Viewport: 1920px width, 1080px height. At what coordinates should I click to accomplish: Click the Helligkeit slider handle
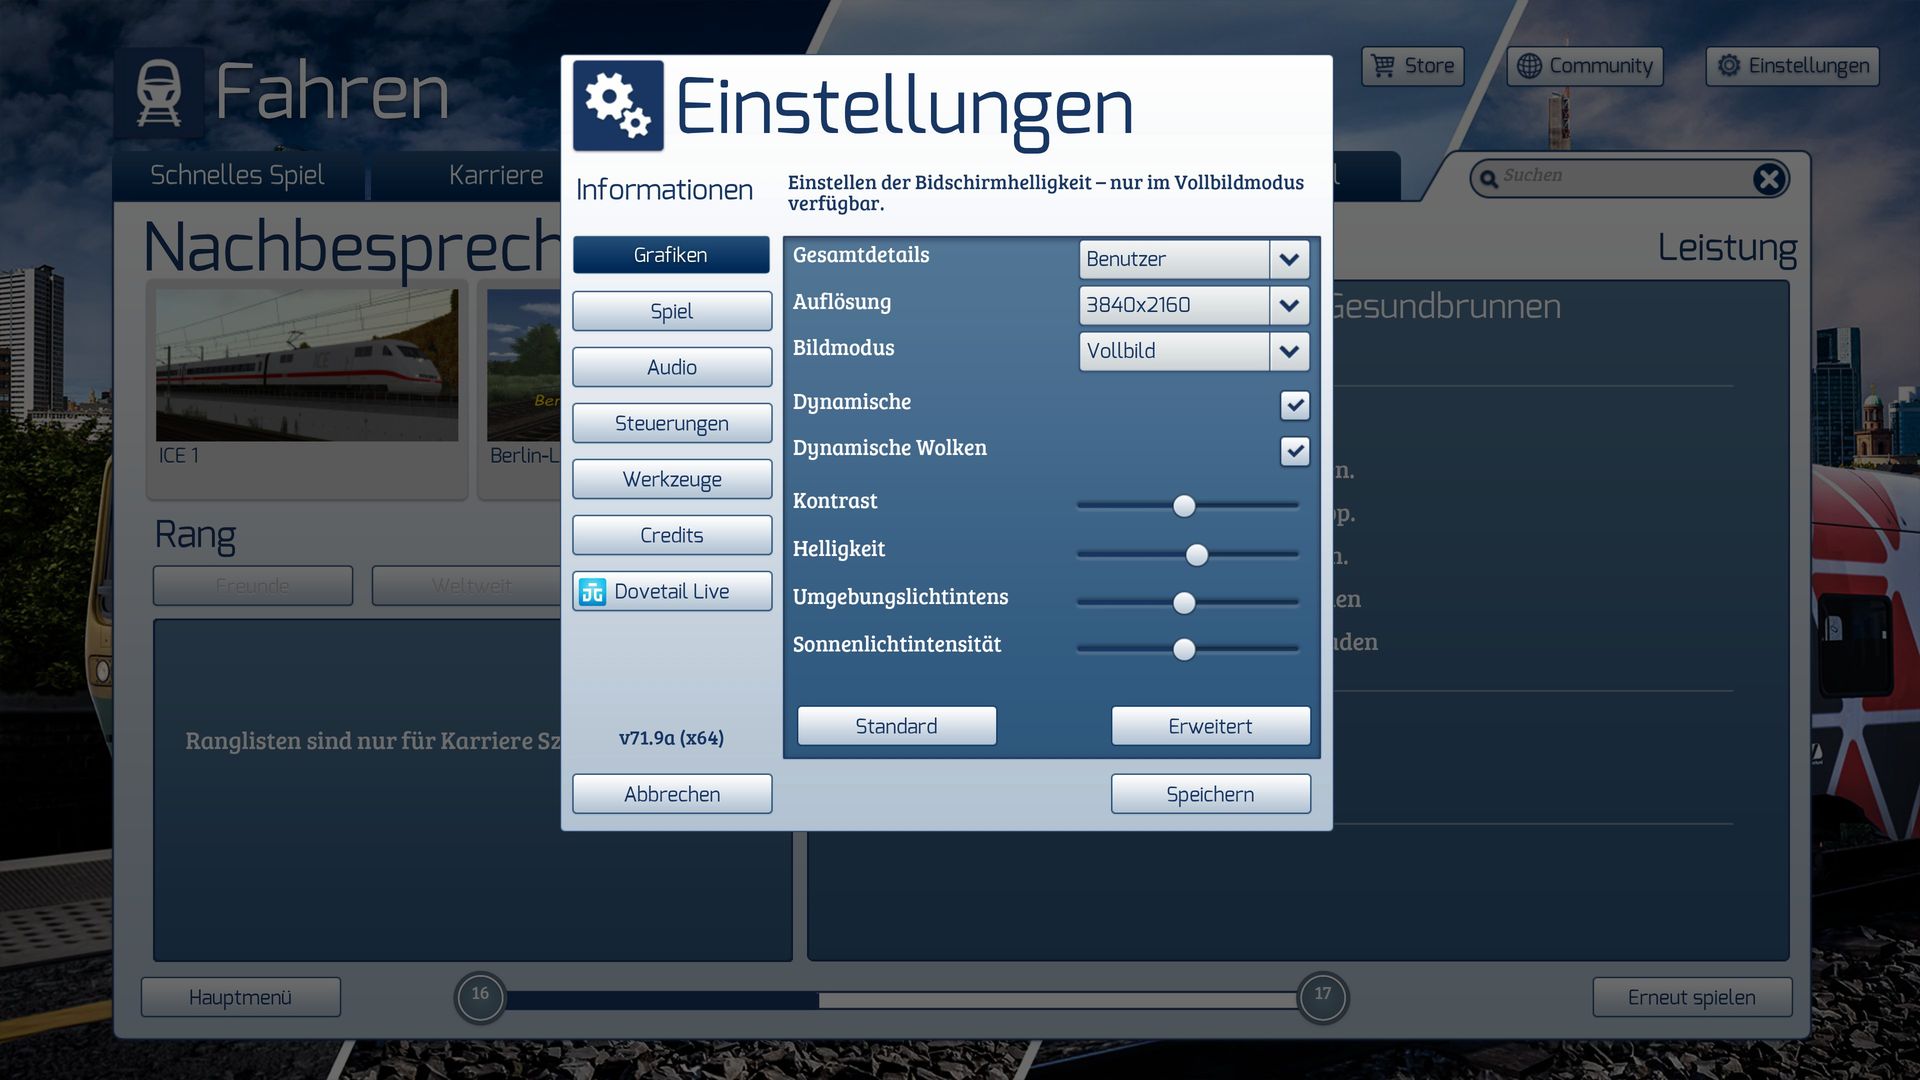pyautogui.click(x=1196, y=554)
